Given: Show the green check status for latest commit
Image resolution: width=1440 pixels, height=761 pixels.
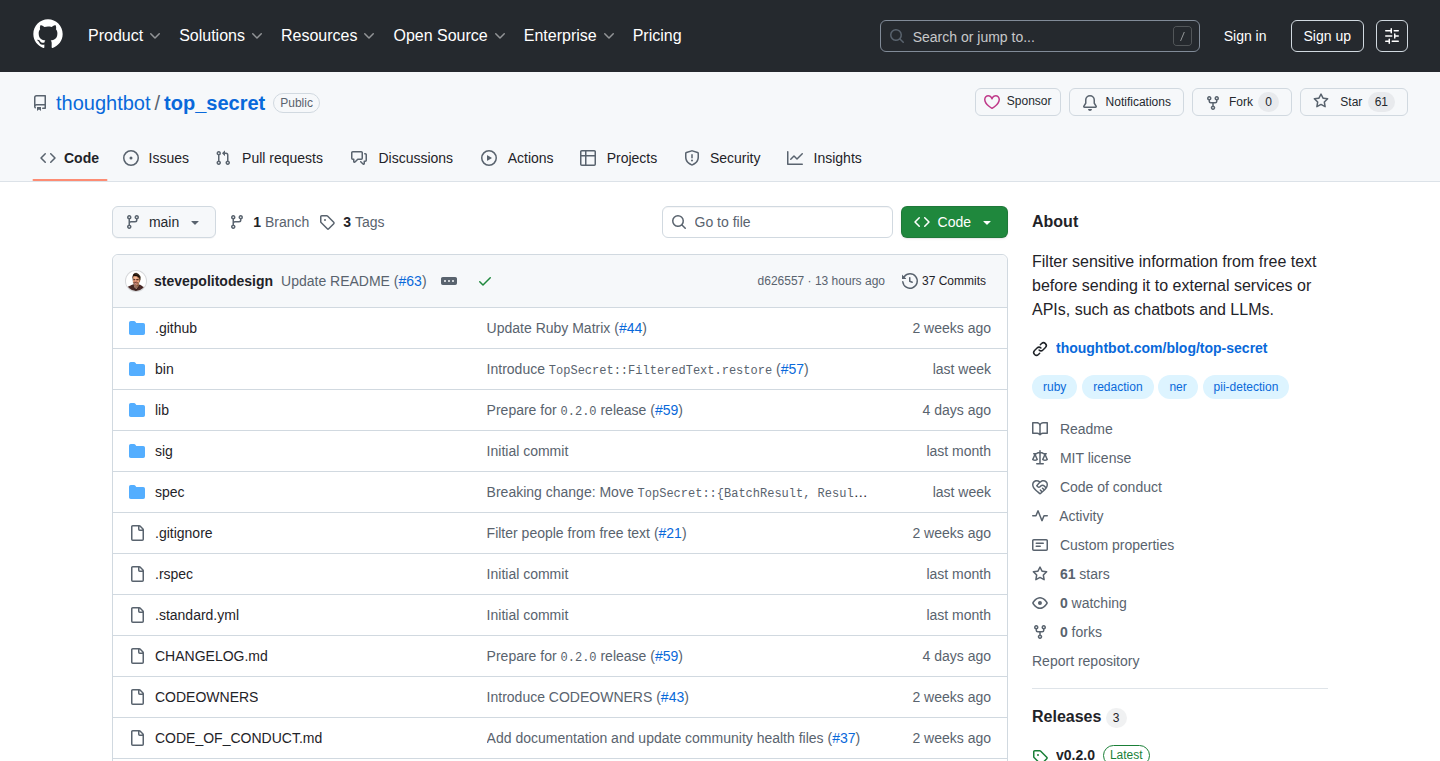Looking at the screenshot, I should pos(485,281).
